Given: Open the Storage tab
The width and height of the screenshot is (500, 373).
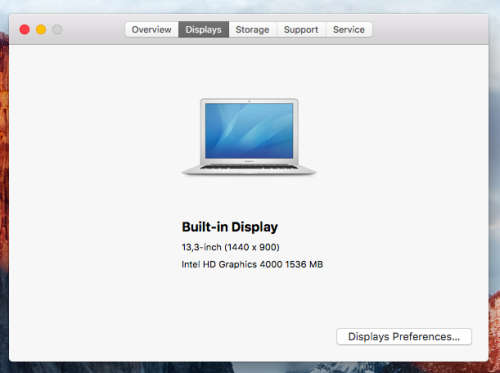Looking at the screenshot, I should [252, 30].
